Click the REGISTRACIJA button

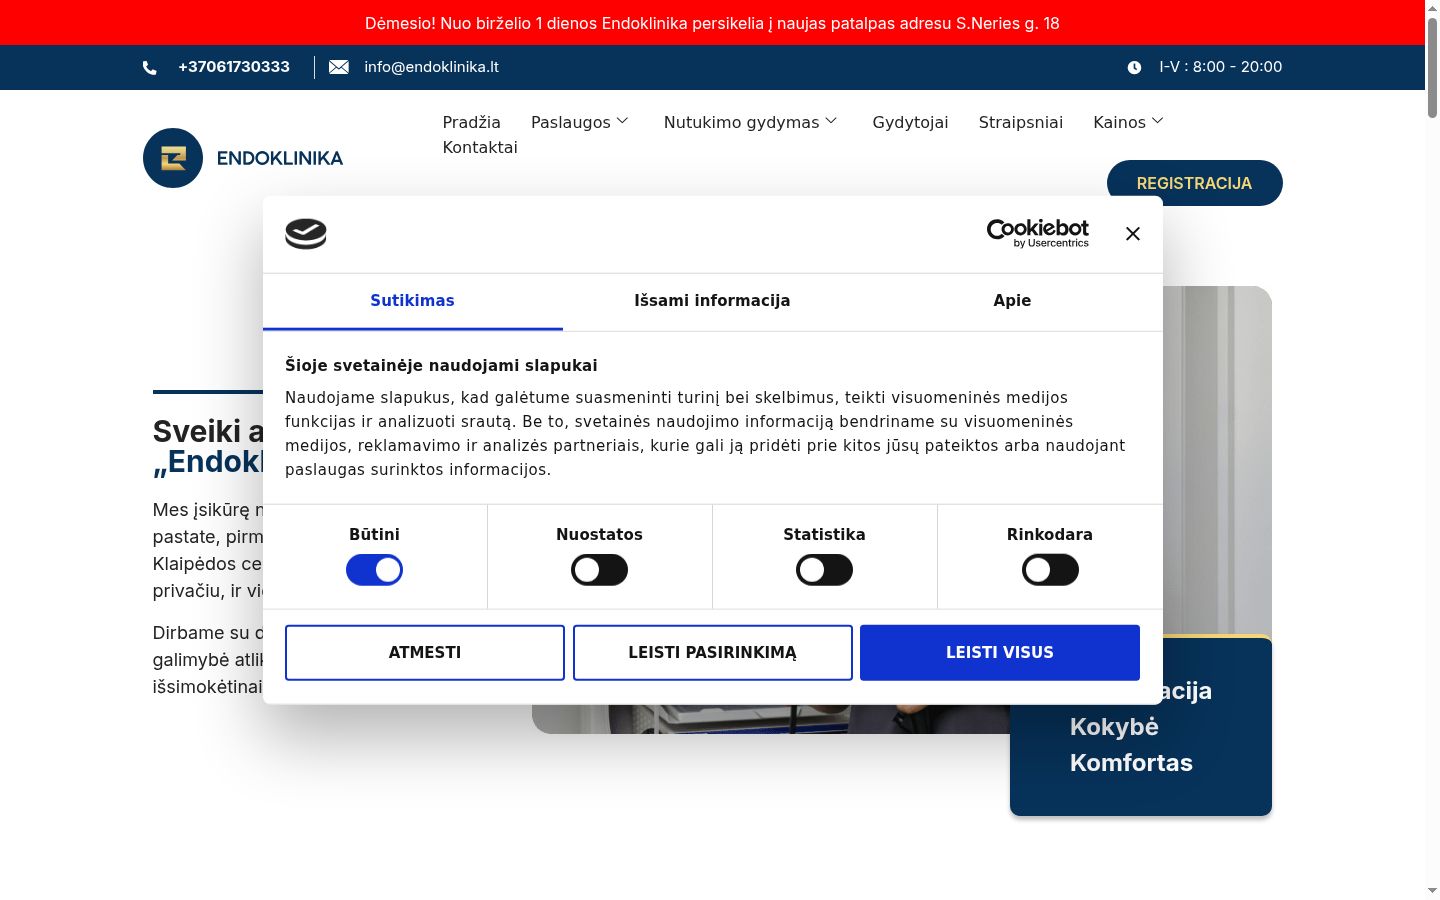click(1195, 183)
